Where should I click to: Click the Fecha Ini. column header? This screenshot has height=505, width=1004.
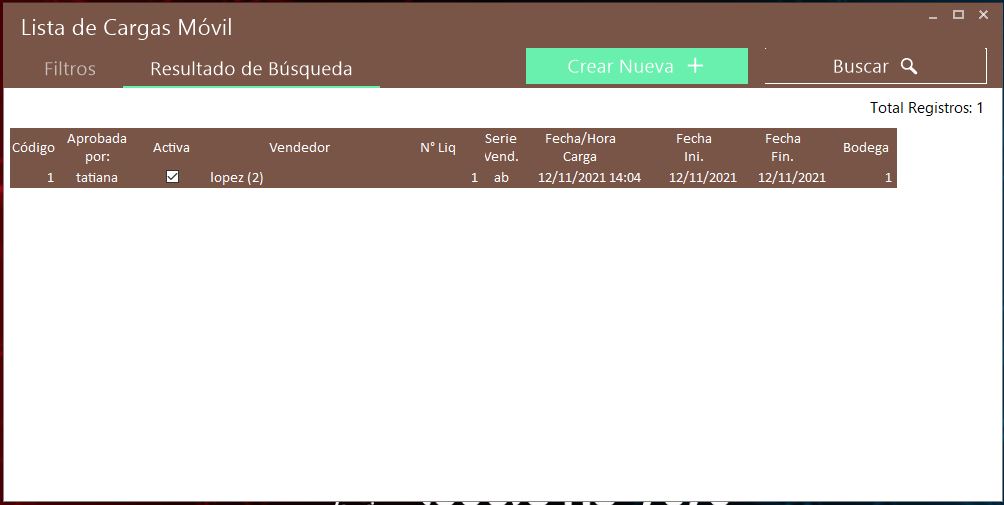pos(694,147)
